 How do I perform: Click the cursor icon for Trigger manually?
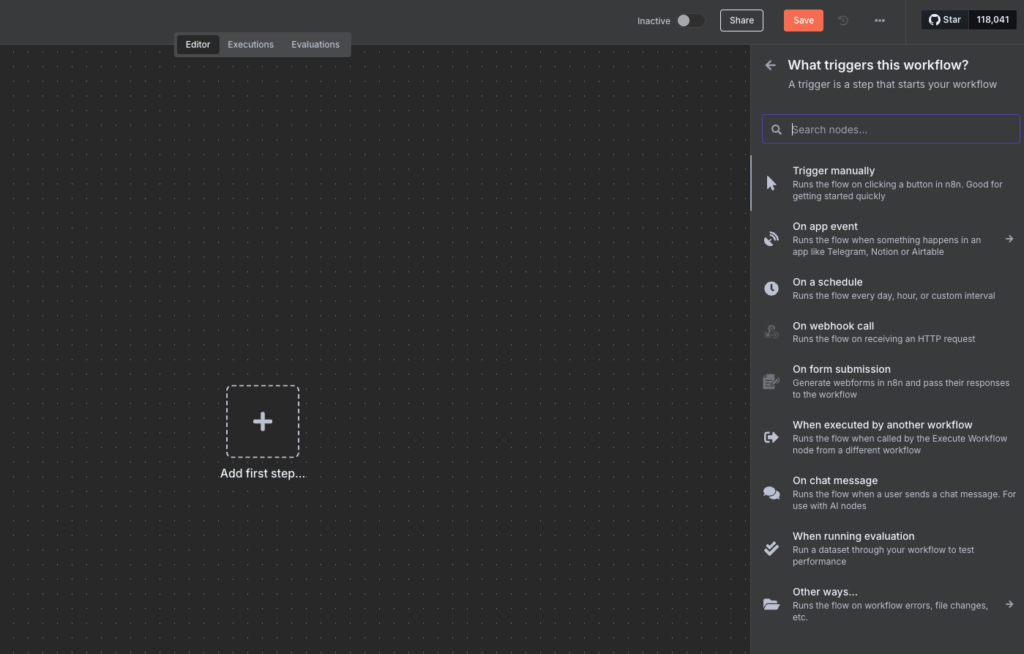point(771,183)
